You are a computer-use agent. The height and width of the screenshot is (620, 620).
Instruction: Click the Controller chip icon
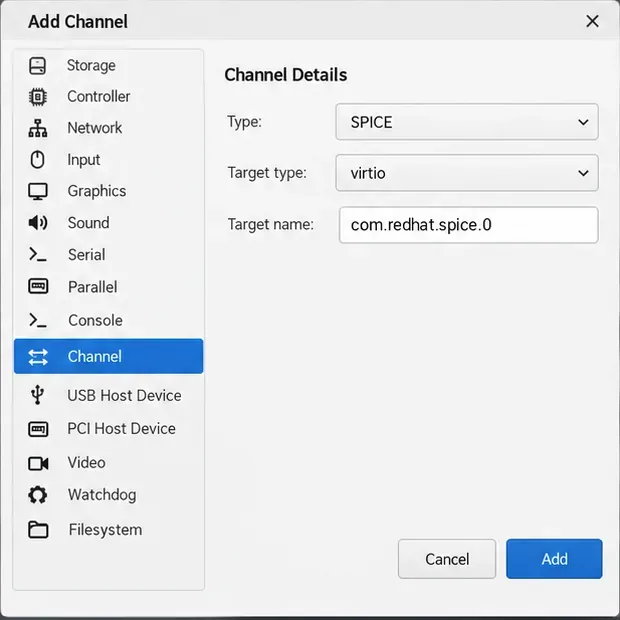point(38,96)
